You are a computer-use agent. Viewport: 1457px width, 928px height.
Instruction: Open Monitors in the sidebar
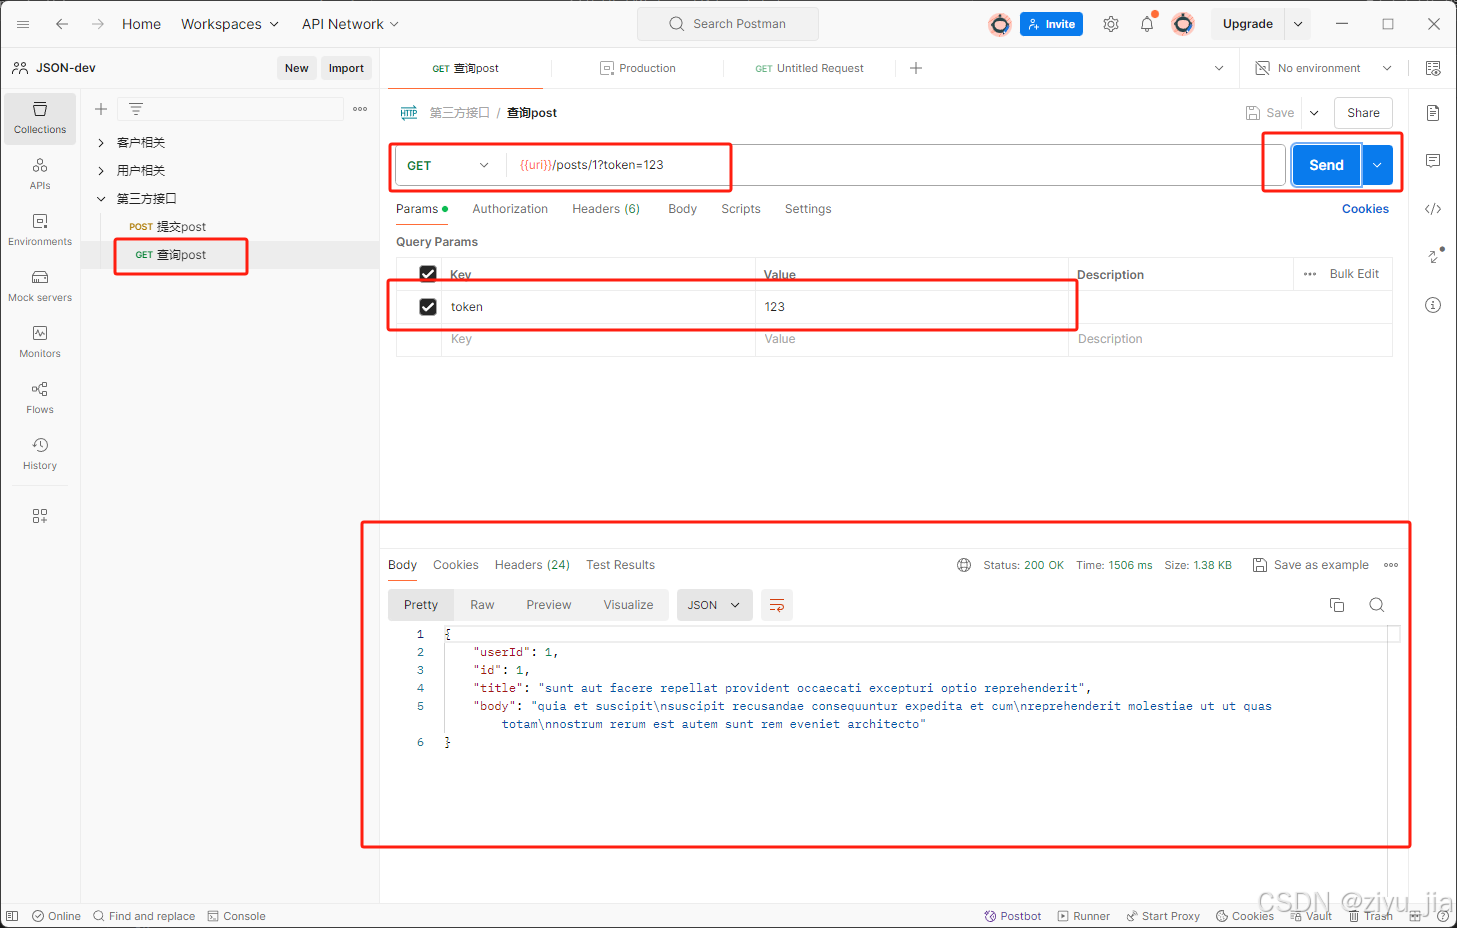point(40,342)
